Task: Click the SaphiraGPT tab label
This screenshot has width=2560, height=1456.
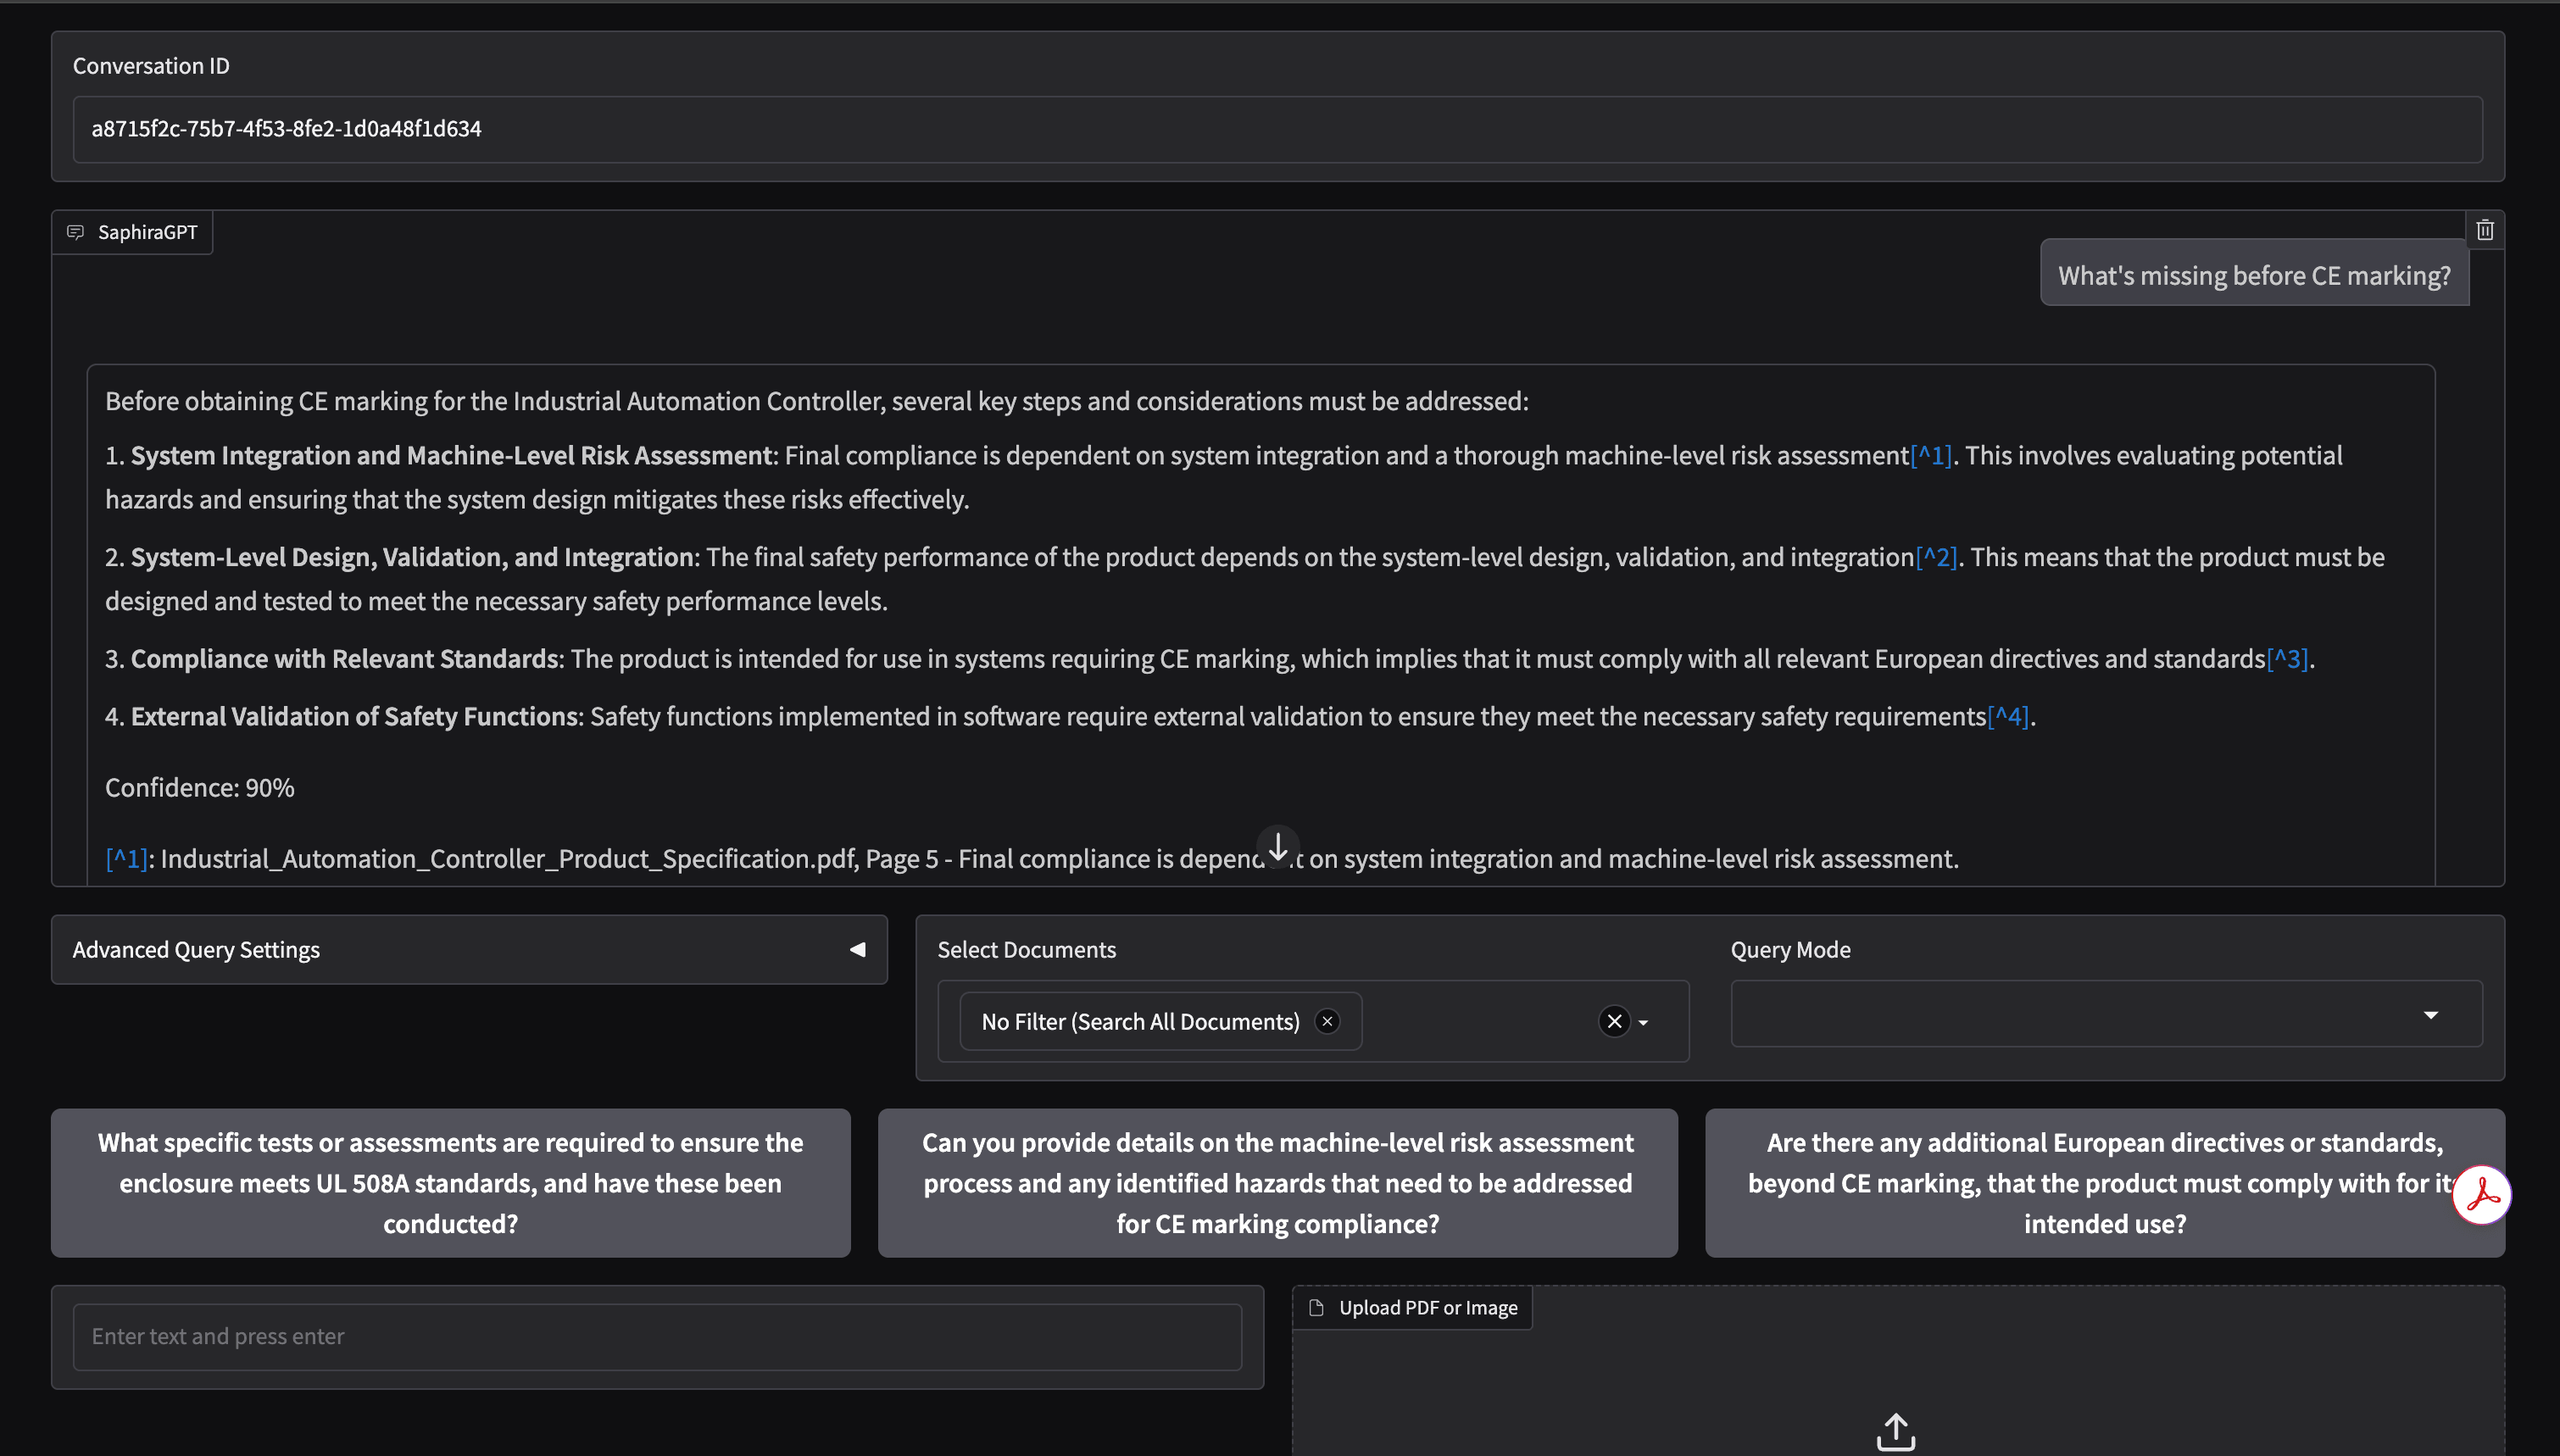Action: click(x=147, y=232)
